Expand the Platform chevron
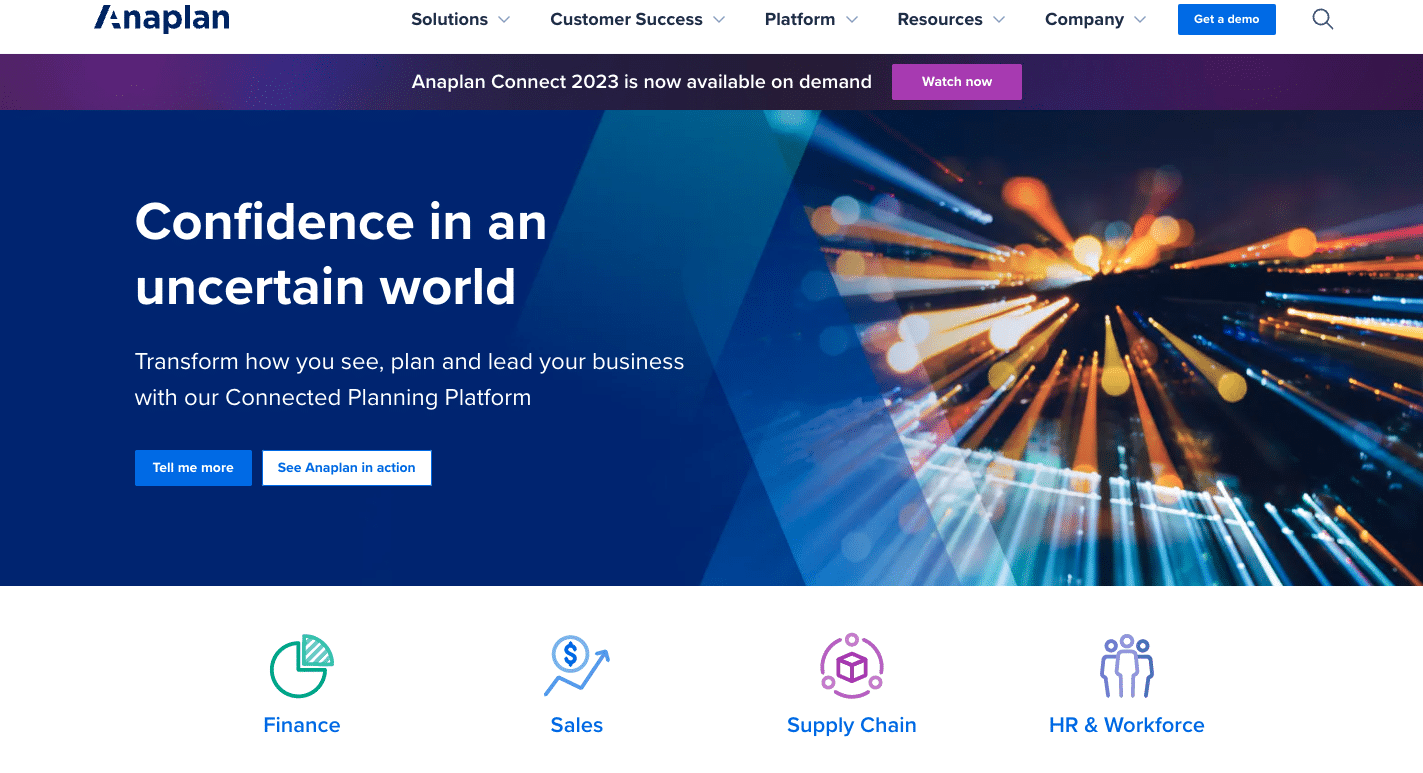The width and height of the screenshot is (1423, 773). click(852, 20)
